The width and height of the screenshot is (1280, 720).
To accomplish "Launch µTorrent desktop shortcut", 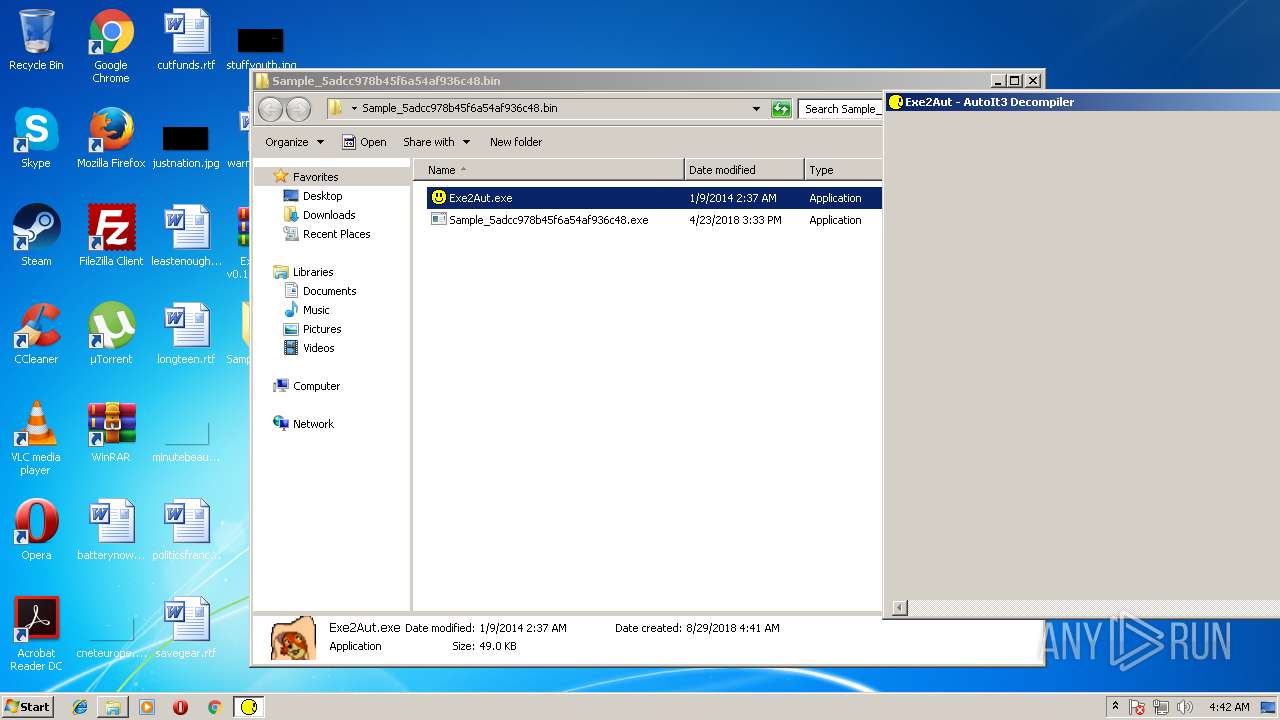I will pyautogui.click(x=111, y=334).
